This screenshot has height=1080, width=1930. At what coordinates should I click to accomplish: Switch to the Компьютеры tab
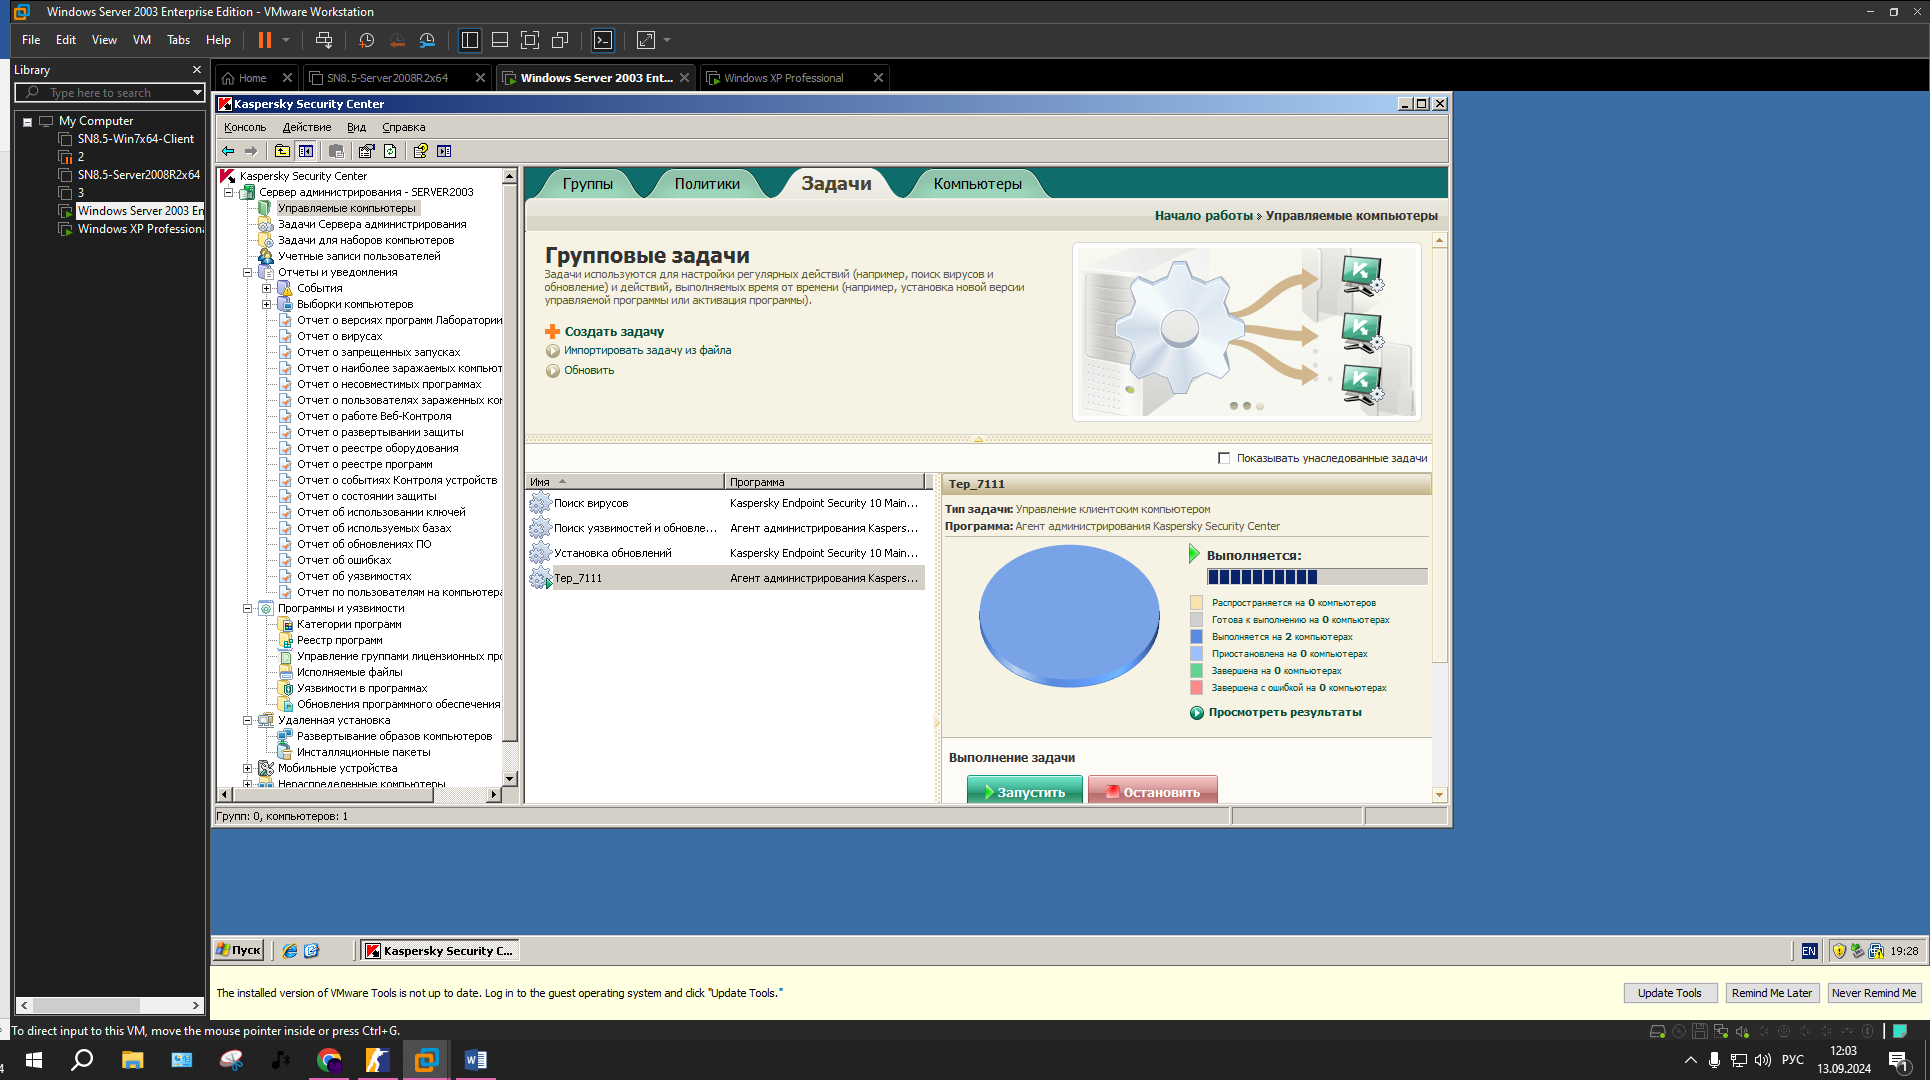pos(978,184)
